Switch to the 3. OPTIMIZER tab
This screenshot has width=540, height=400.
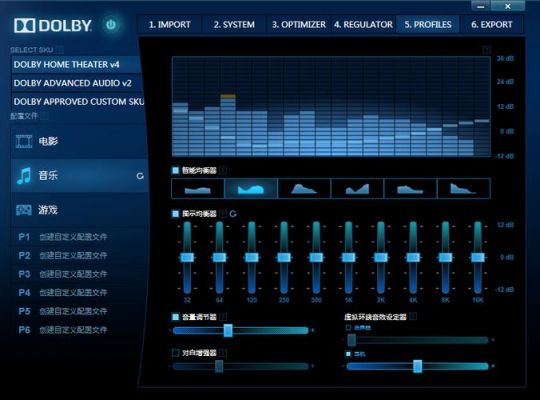(299, 25)
